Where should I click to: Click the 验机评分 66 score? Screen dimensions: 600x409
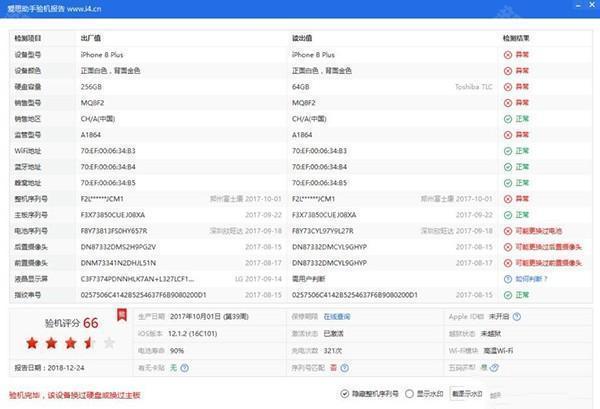point(72,323)
